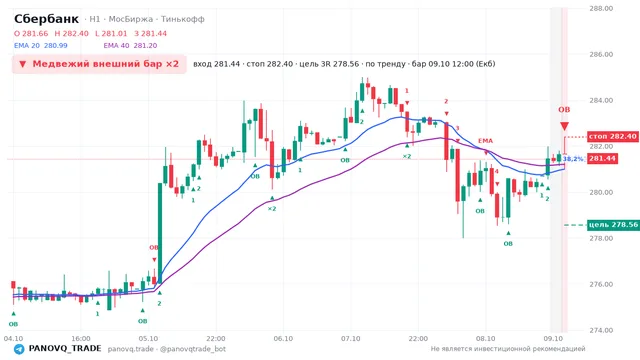Viewport: 640px width, 360px height.
Task: Click the red EMA signal marker
Action: (486, 141)
